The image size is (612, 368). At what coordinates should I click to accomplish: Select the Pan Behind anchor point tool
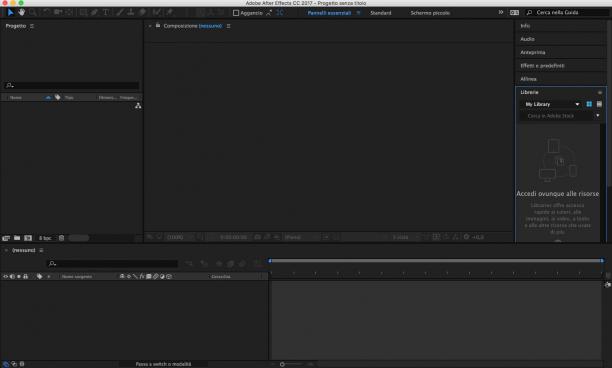(69, 12)
